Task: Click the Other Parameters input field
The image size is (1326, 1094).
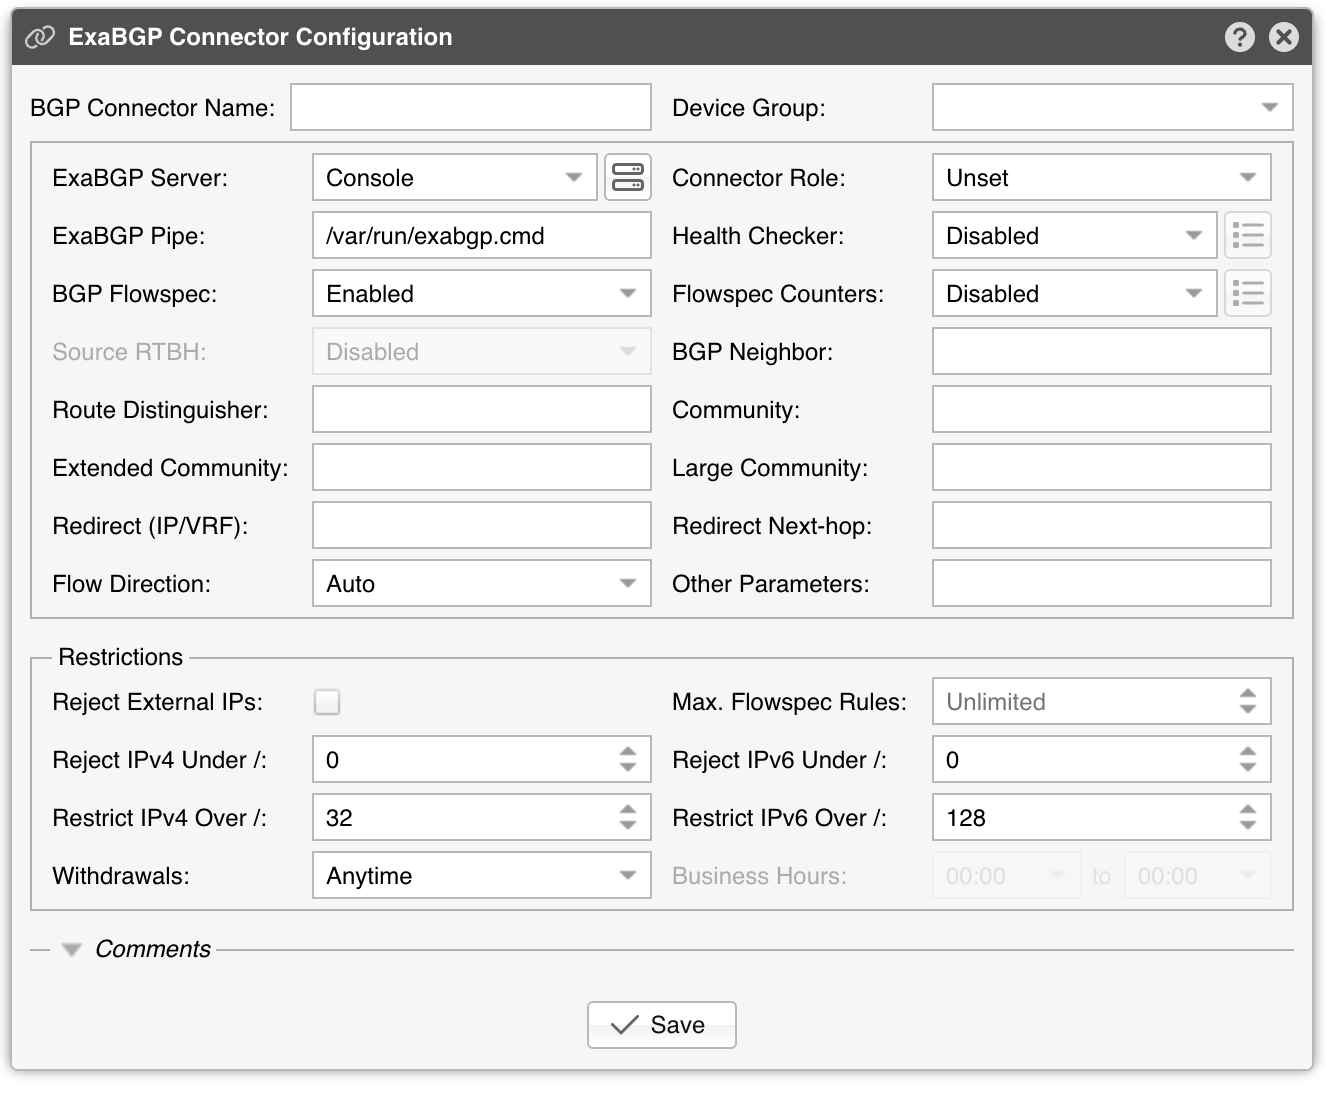Action: 1102,584
